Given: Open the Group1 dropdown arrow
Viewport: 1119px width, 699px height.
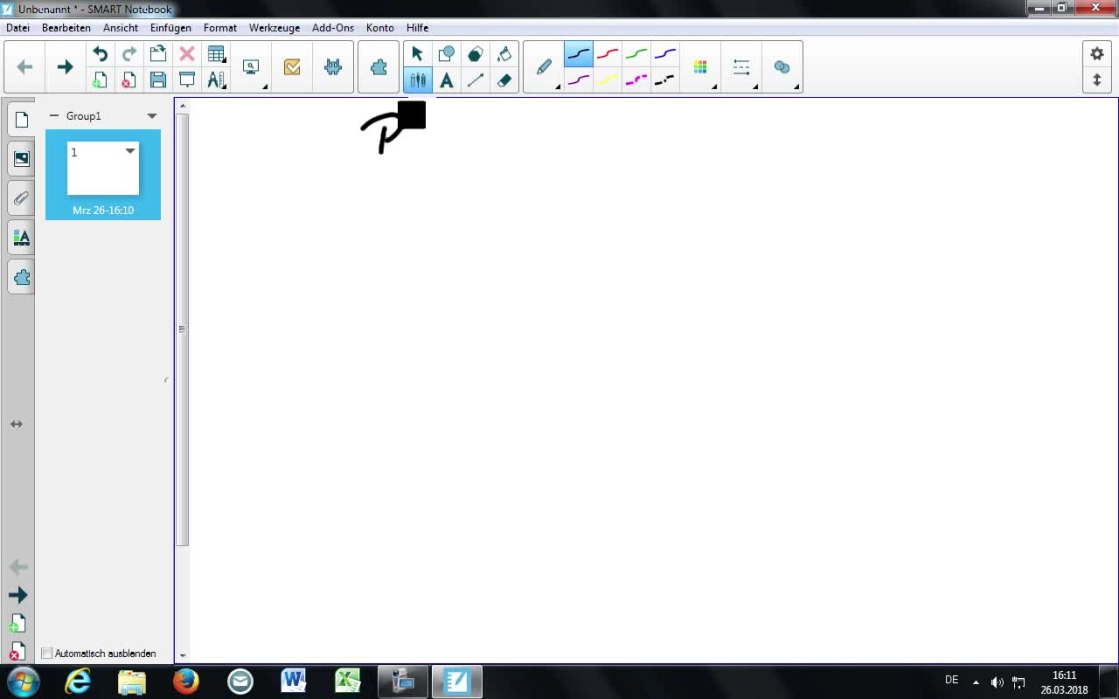Looking at the screenshot, I should click(152, 116).
